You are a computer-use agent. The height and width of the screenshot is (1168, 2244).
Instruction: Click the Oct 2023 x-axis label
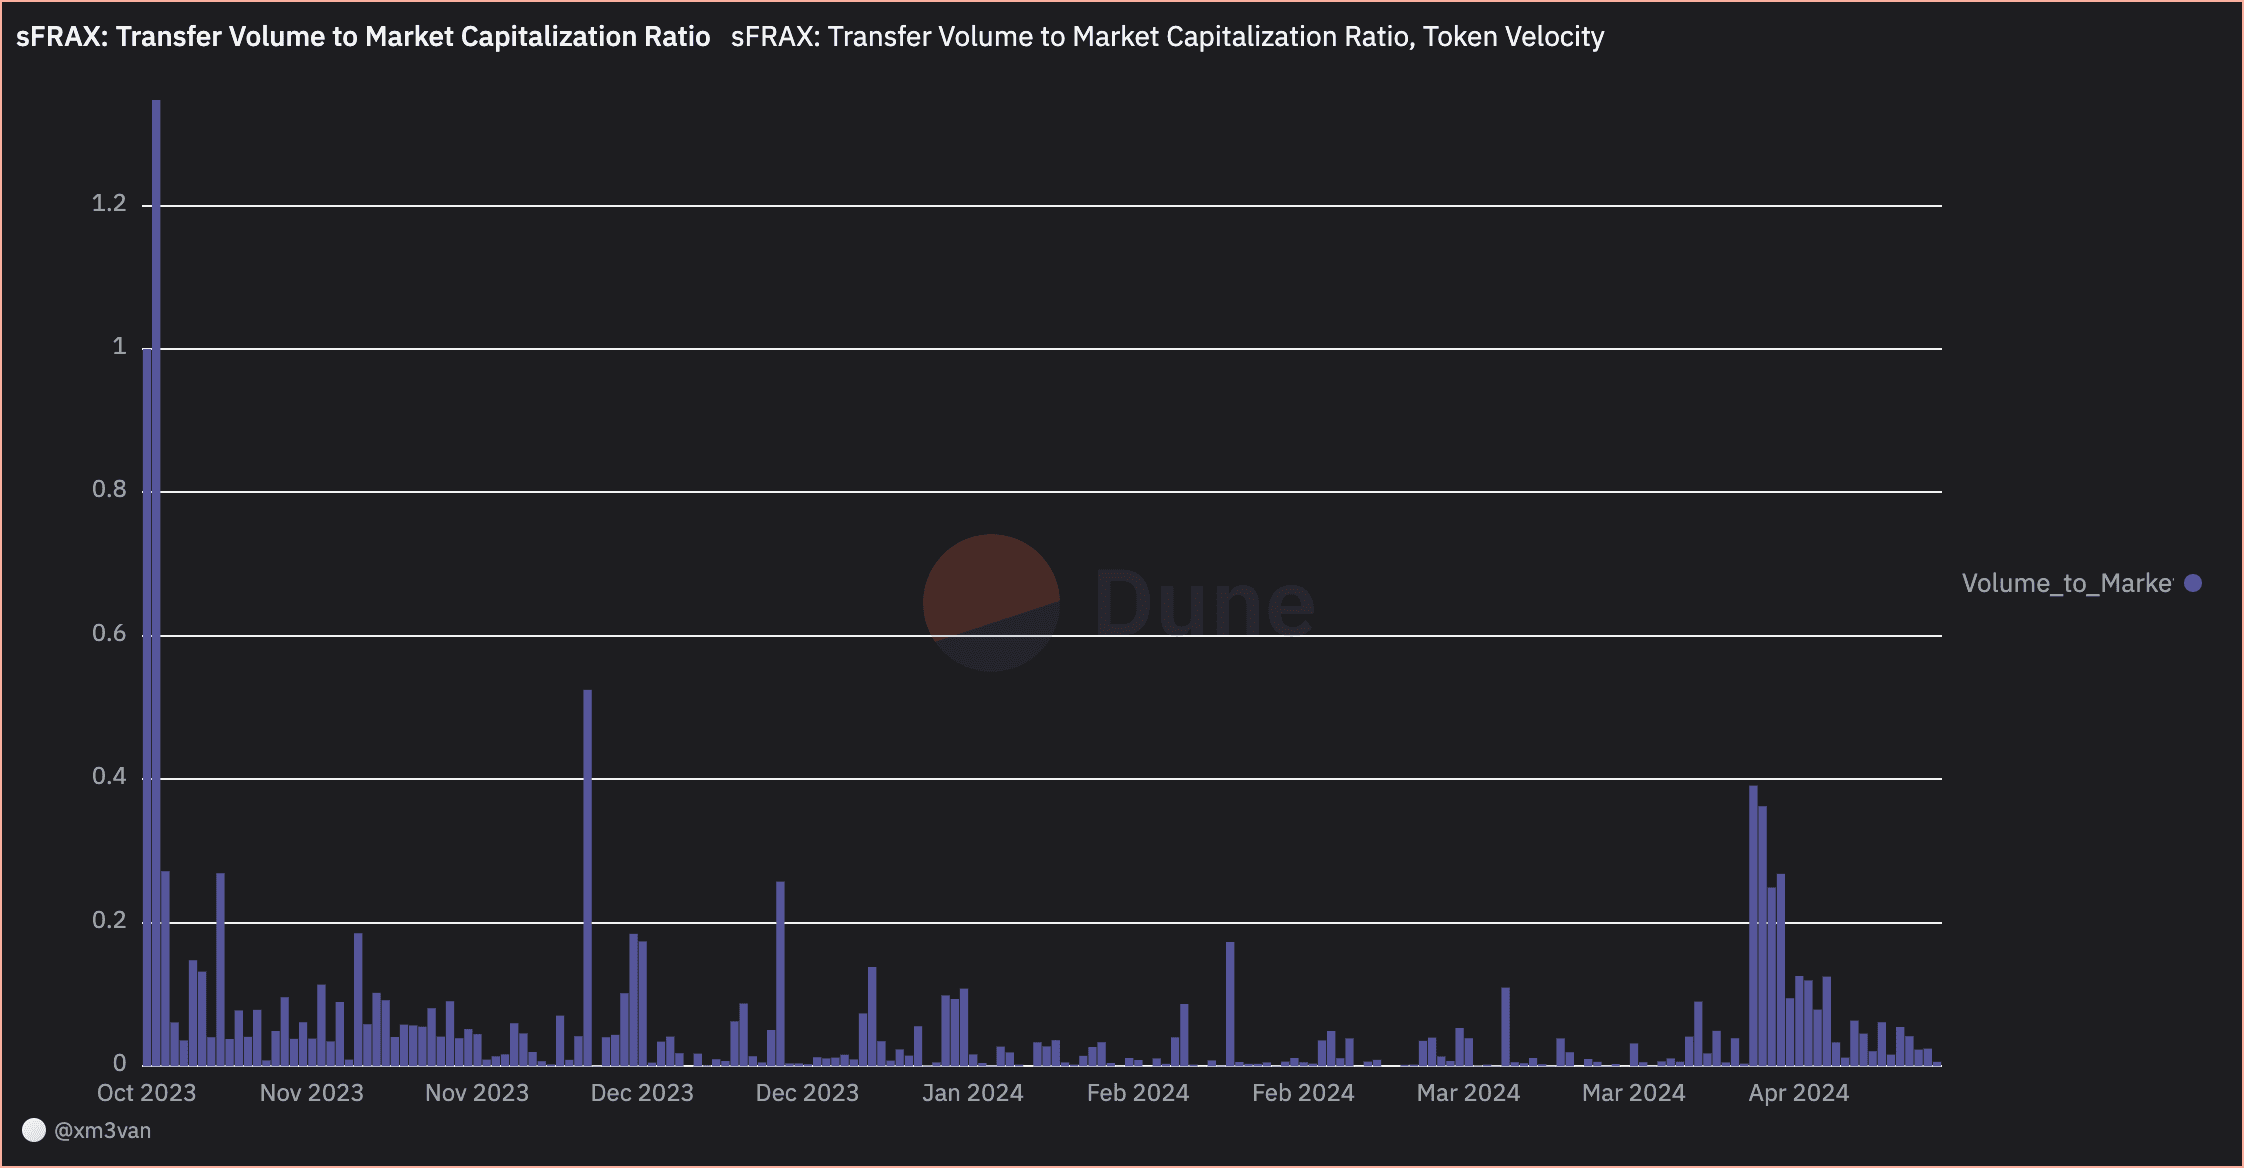tap(146, 1093)
